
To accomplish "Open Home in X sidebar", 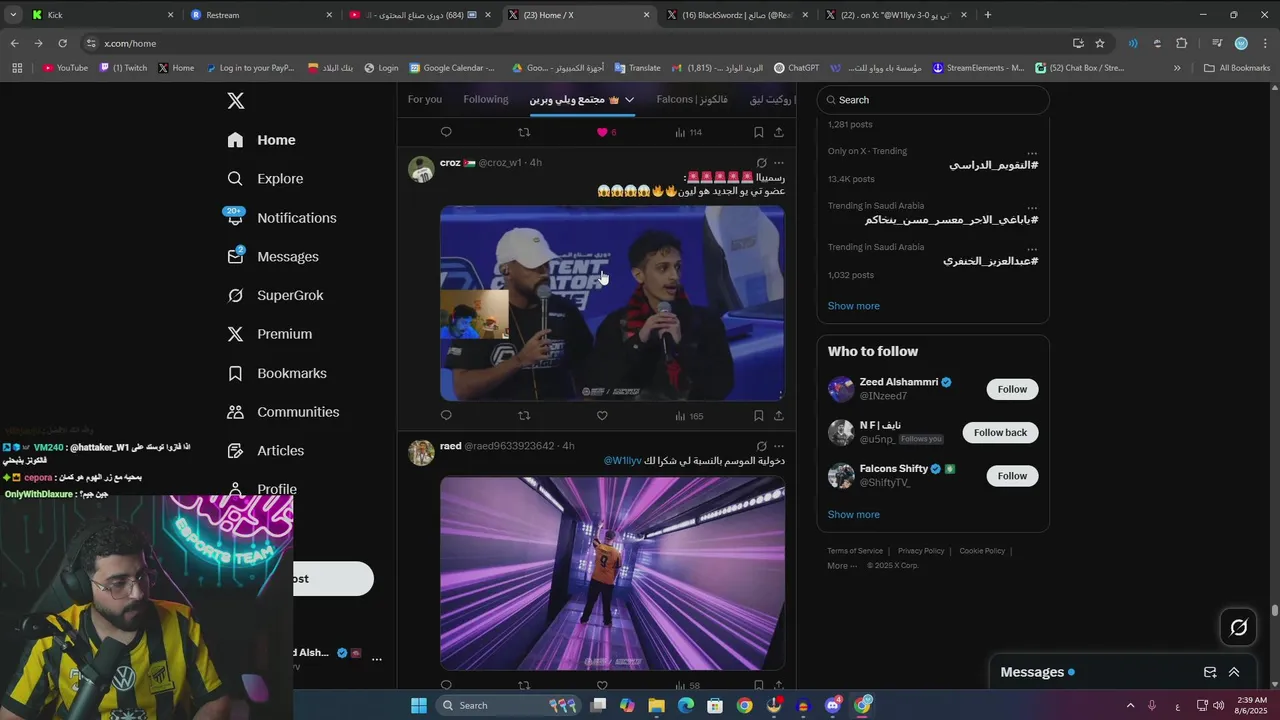I will (x=261, y=140).
